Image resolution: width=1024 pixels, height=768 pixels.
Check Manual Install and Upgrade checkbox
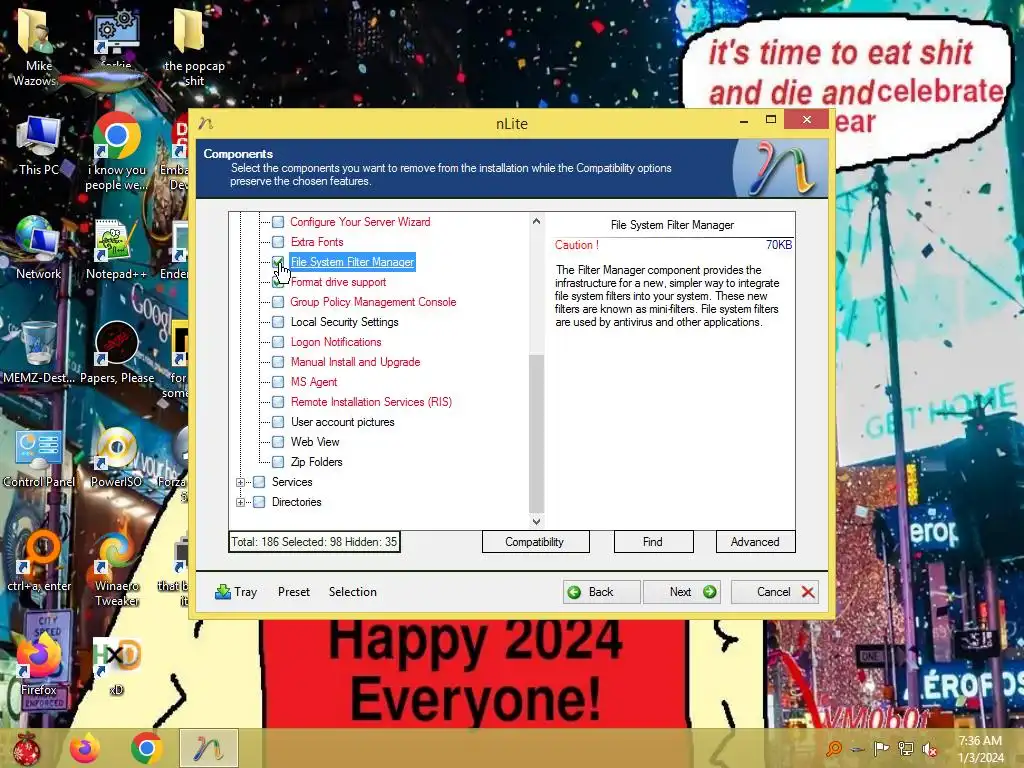278,362
